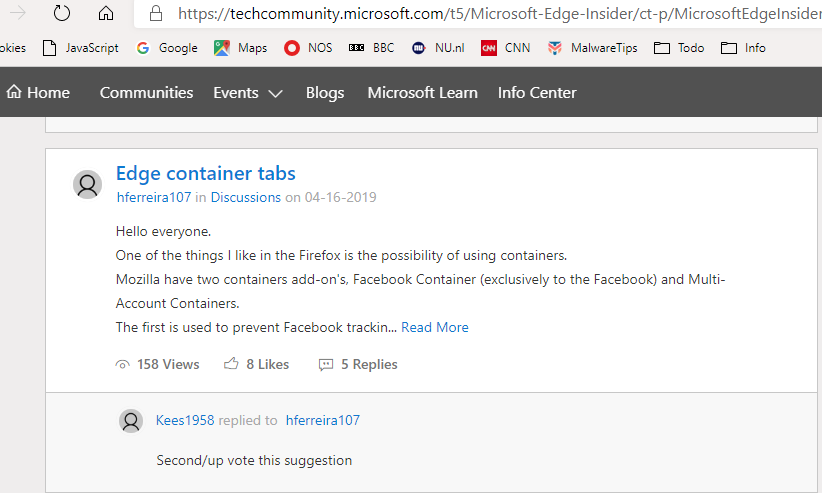Click Kees1958's avatar icon
Screen dimensions: 822x493
131,421
